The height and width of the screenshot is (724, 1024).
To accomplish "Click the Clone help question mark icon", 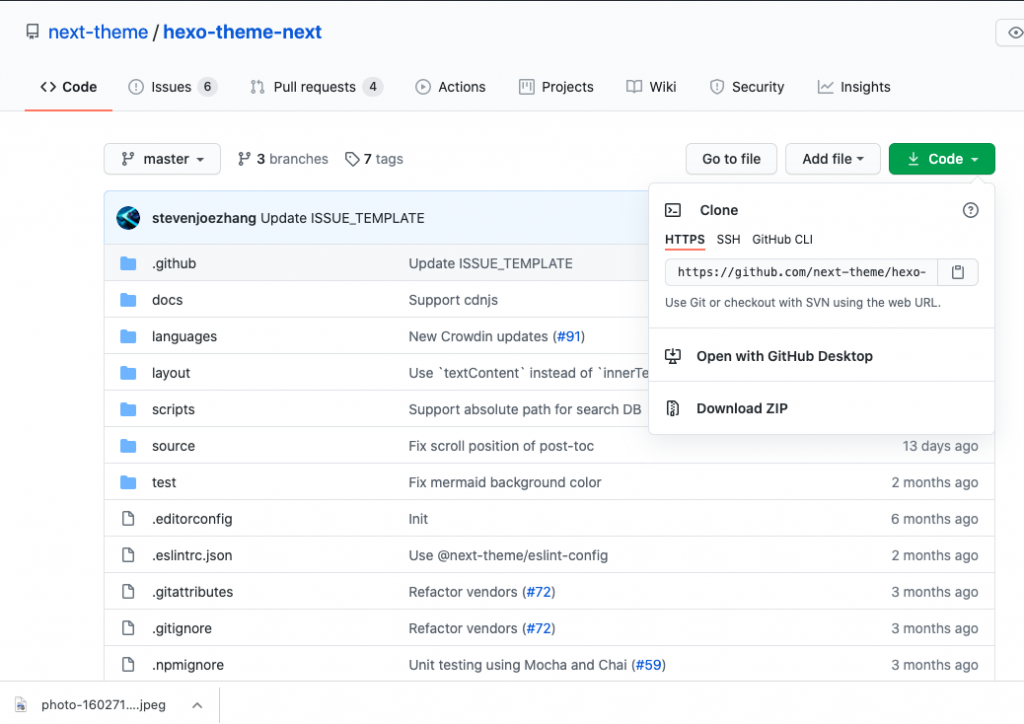I will (x=970, y=210).
